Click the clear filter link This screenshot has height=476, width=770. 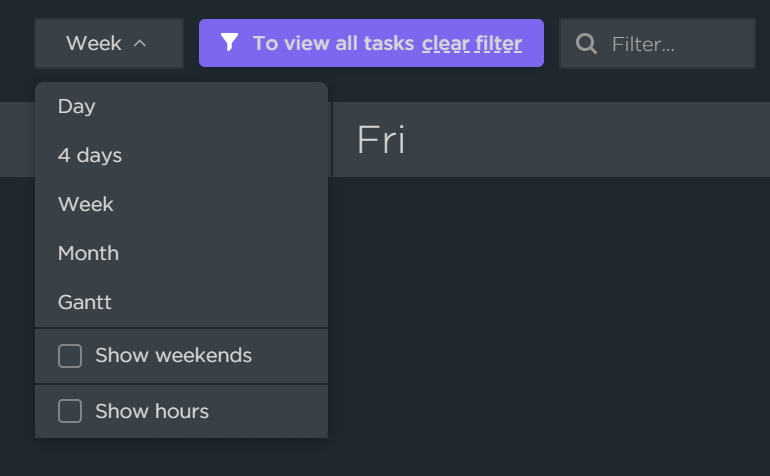[x=471, y=43]
